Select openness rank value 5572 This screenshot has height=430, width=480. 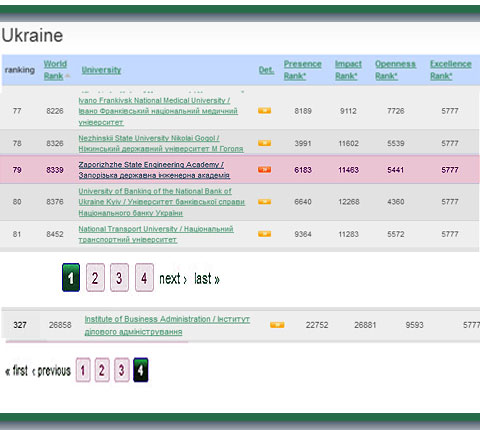[x=396, y=234]
